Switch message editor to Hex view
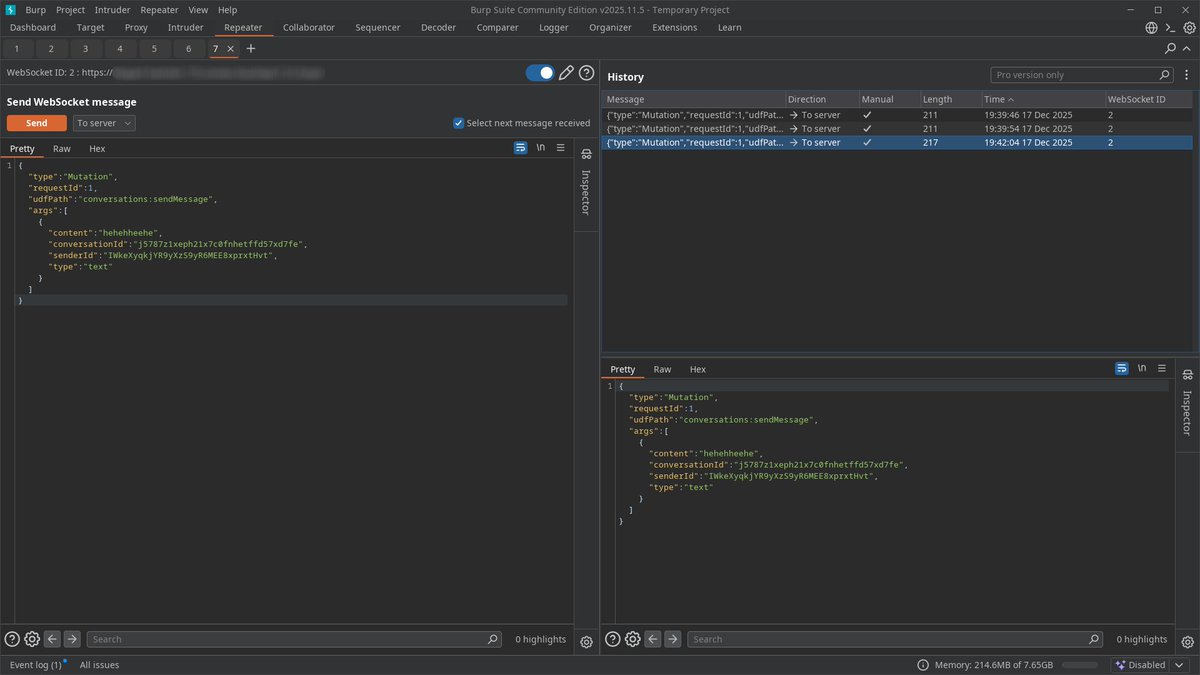The width and height of the screenshot is (1200, 675). point(97,148)
